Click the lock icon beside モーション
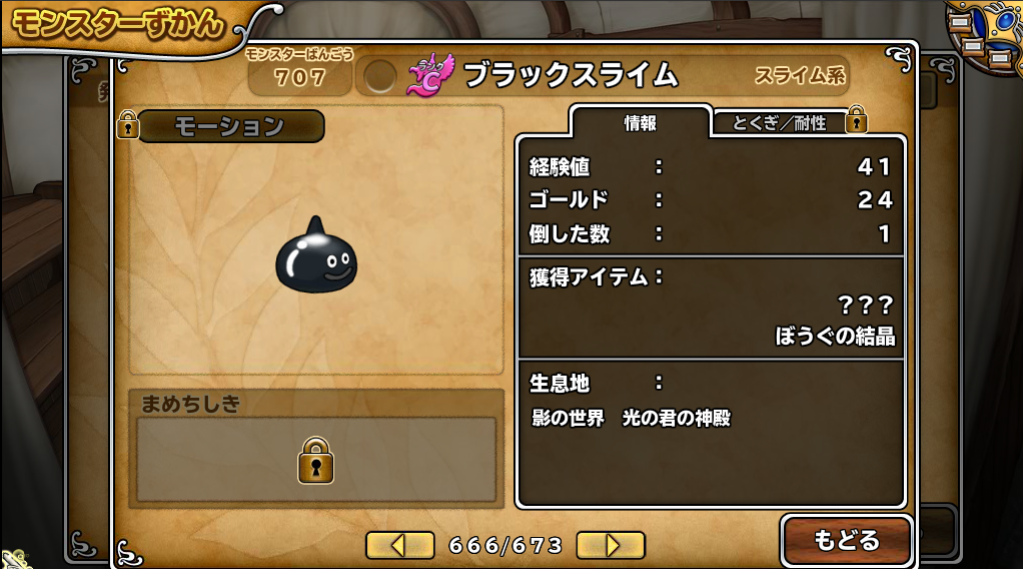Image resolution: width=1023 pixels, height=569 pixels. click(128, 124)
